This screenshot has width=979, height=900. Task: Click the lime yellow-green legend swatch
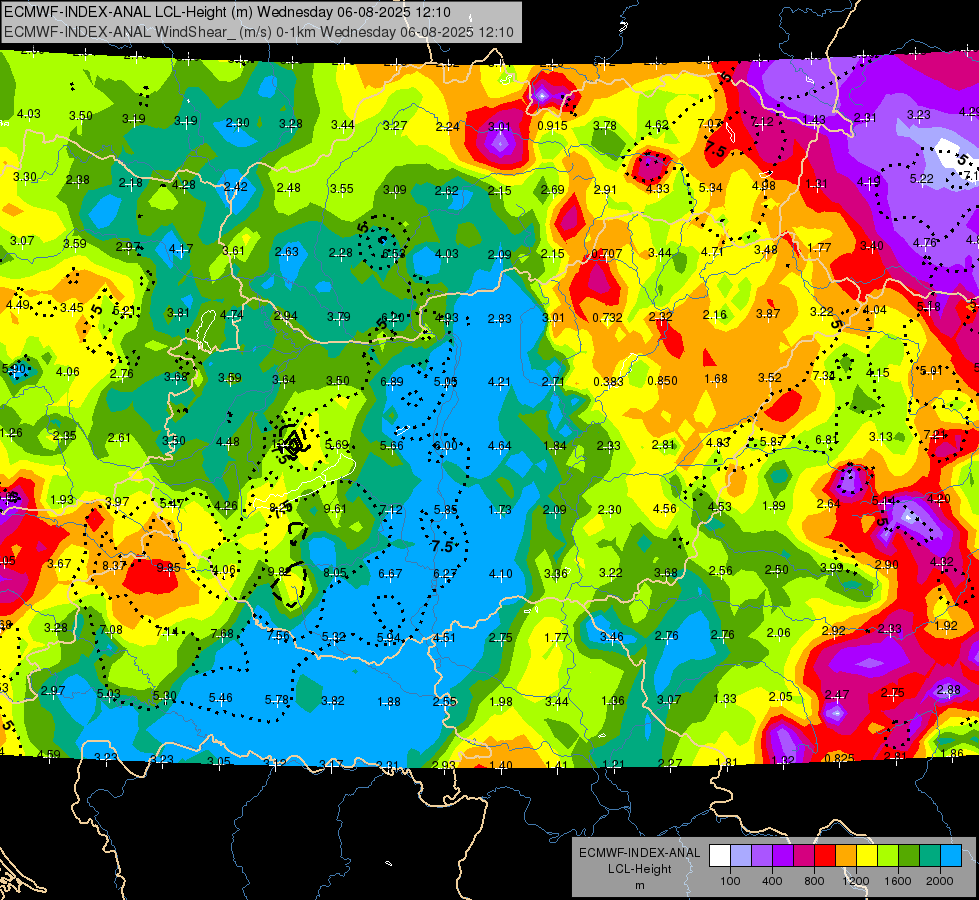[x=888, y=856]
